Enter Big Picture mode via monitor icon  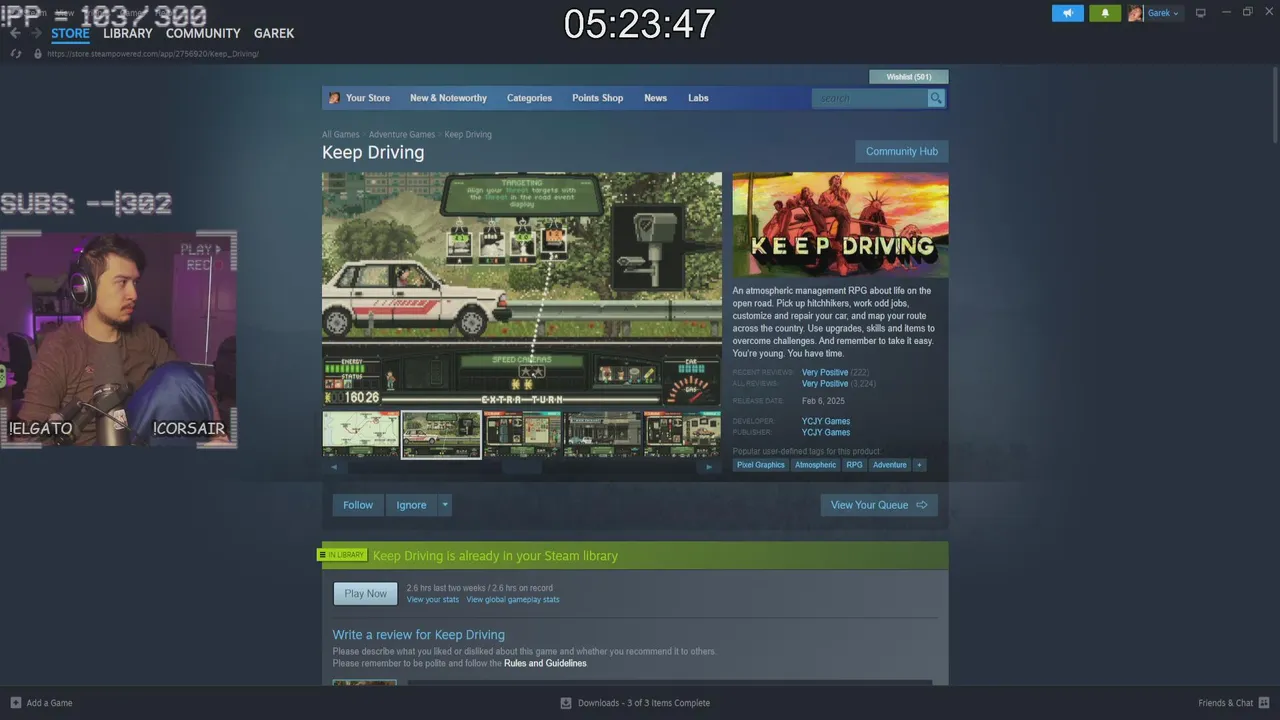click(x=1201, y=13)
